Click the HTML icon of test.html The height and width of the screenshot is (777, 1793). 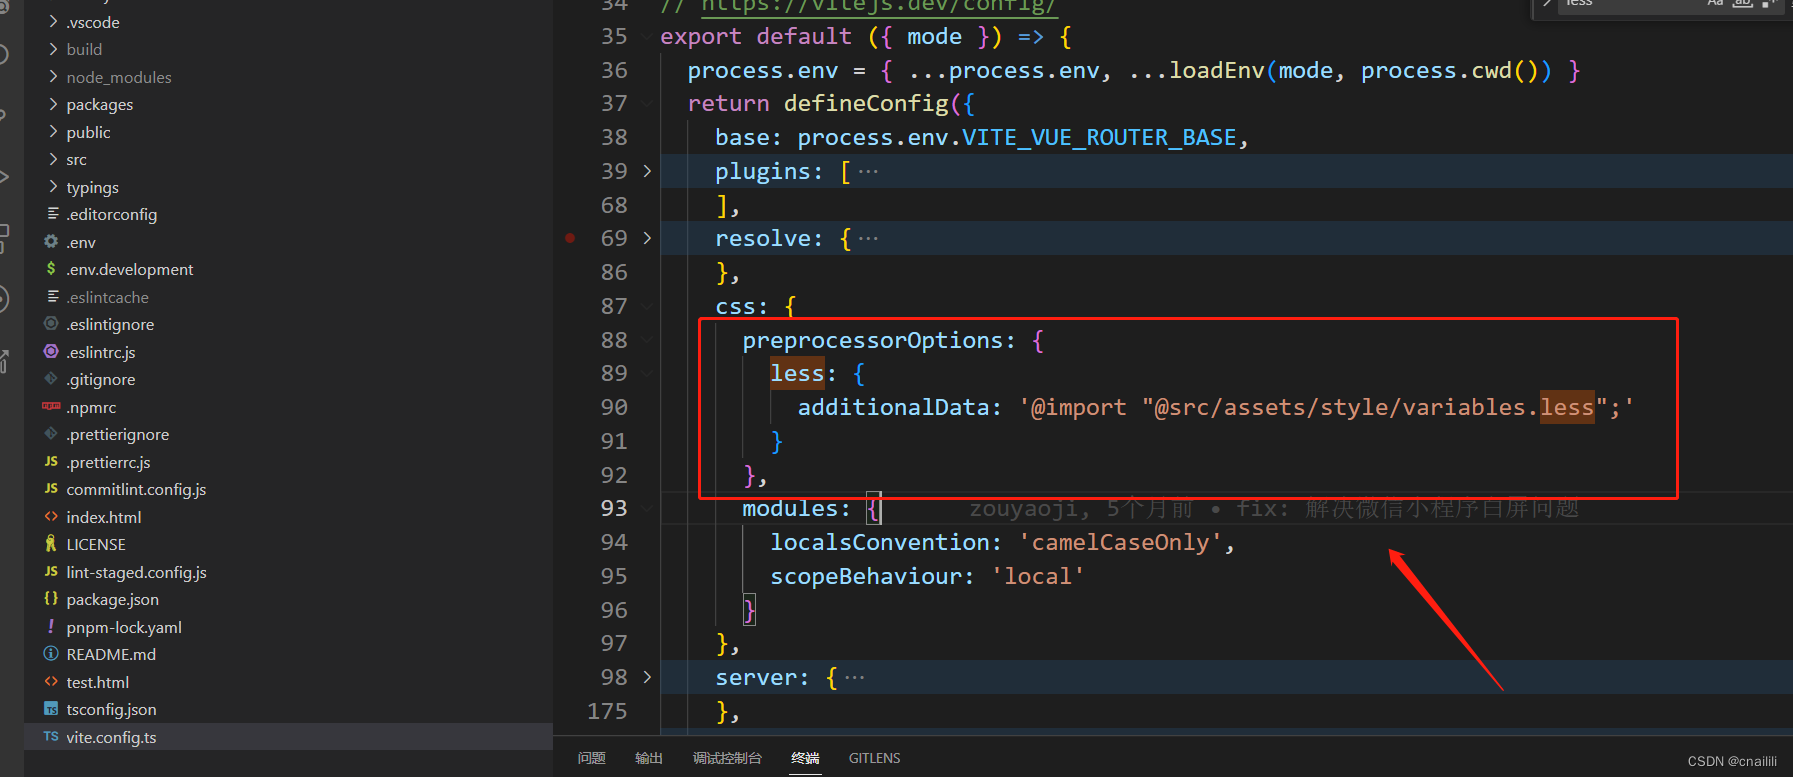coord(51,682)
